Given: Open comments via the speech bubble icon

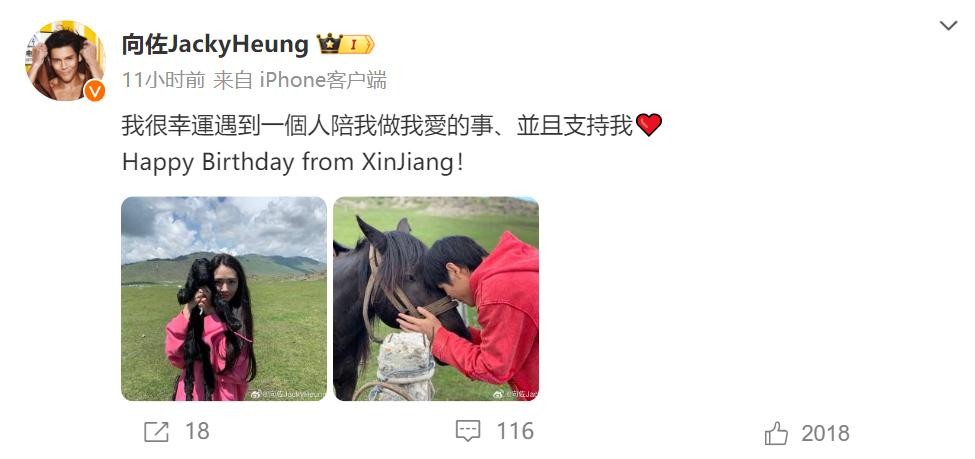Looking at the screenshot, I should [x=468, y=431].
